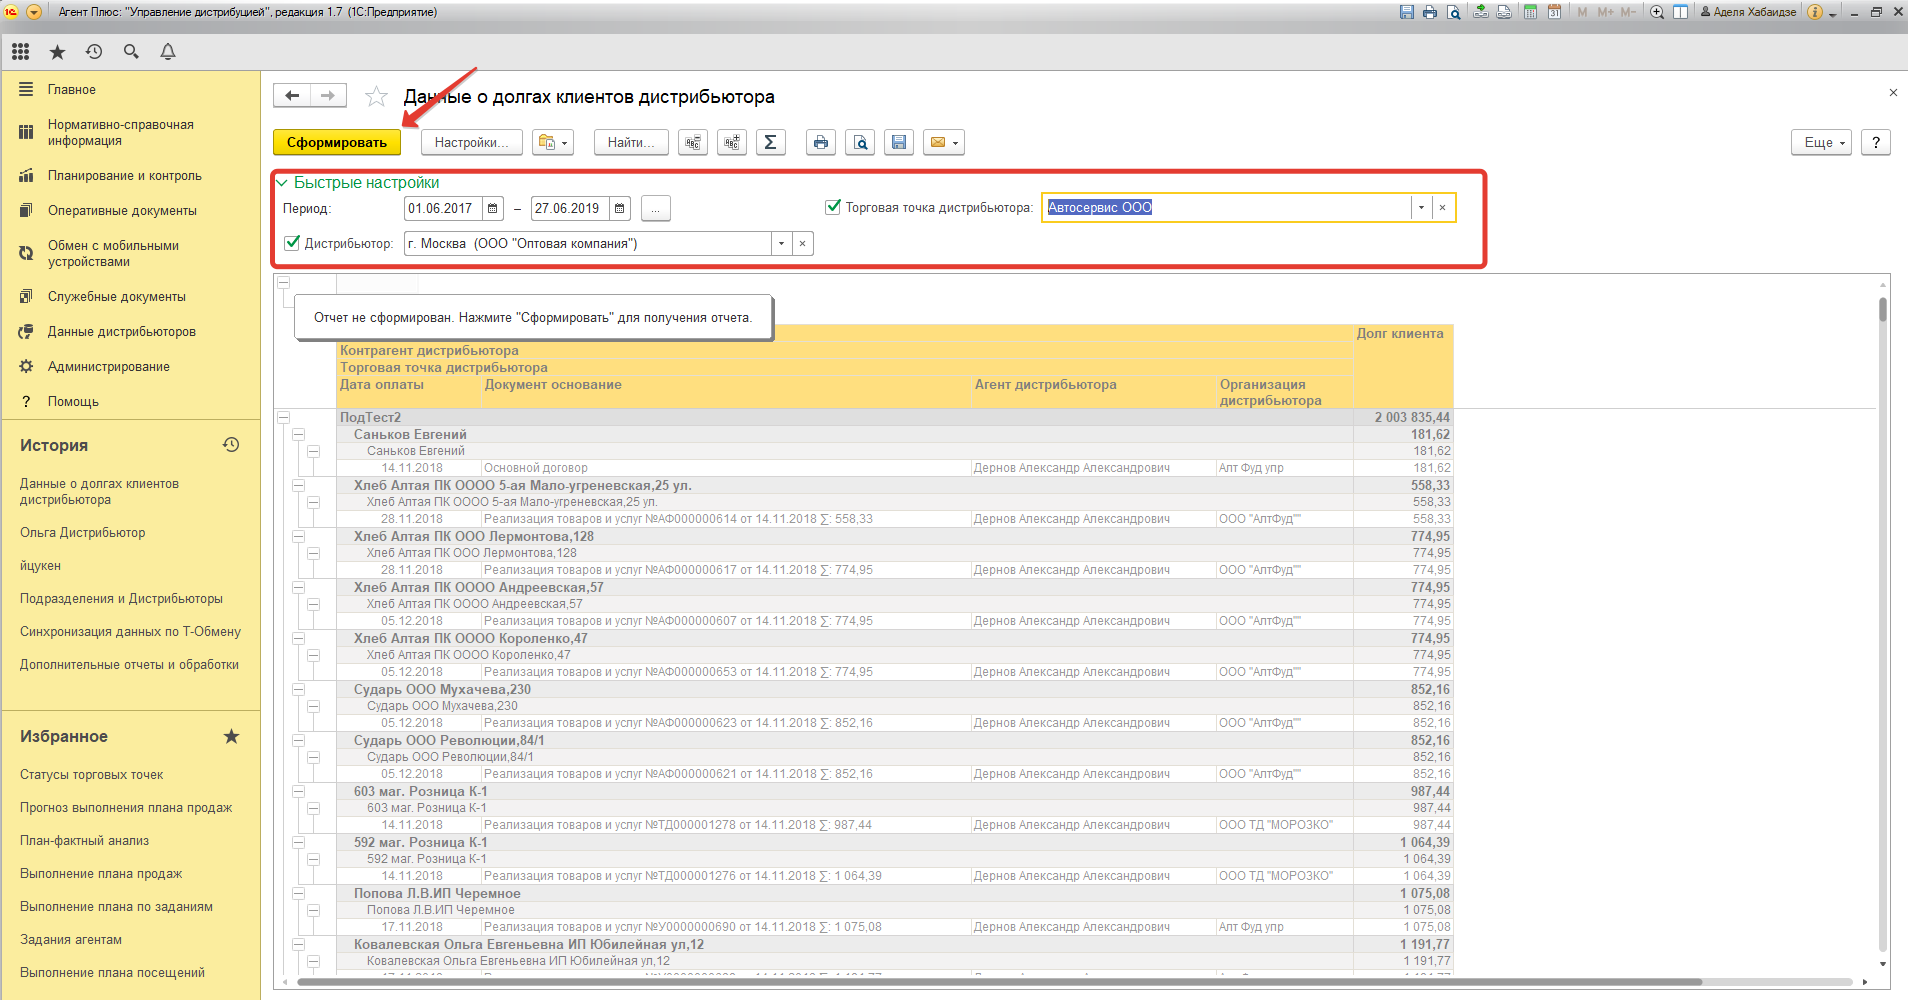This screenshot has width=1908, height=1000.
Task: Clear the Торговая точка field with ×
Action: point(1442,207)
